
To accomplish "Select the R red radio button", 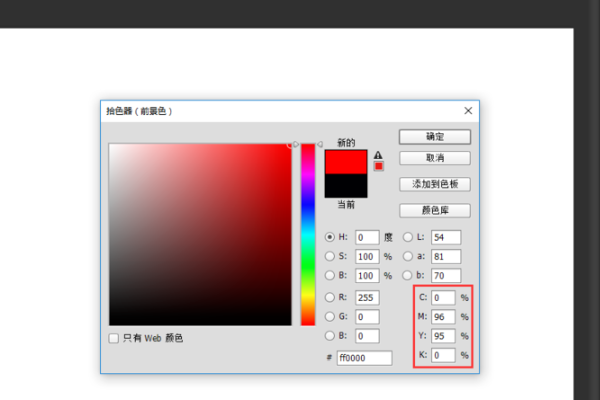I will [x=331, y=297].
